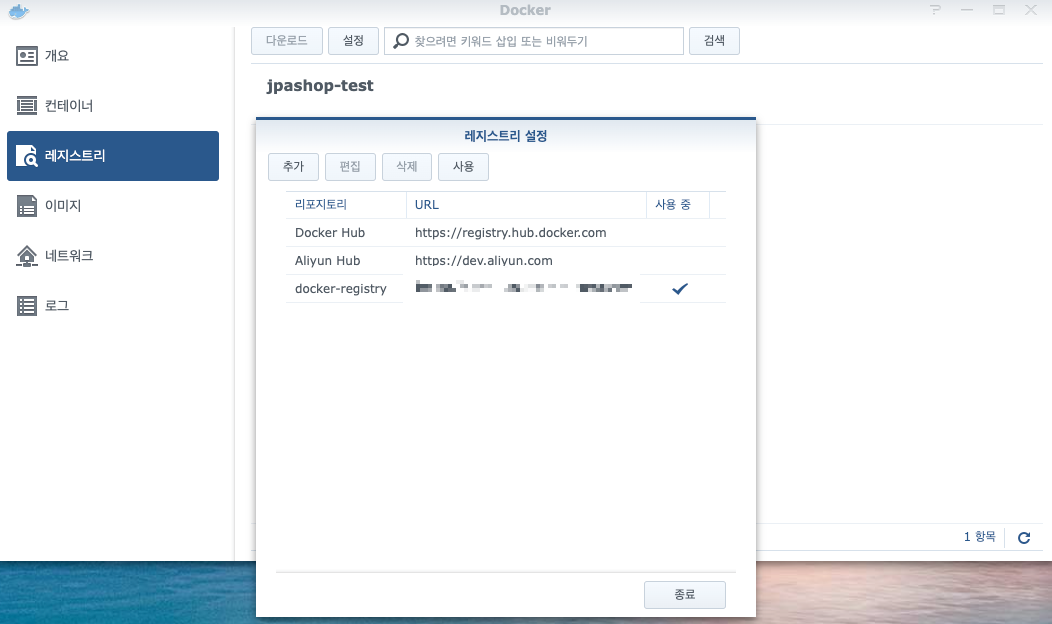Click the refresh icon next to 1 항목

(1024, 537)
